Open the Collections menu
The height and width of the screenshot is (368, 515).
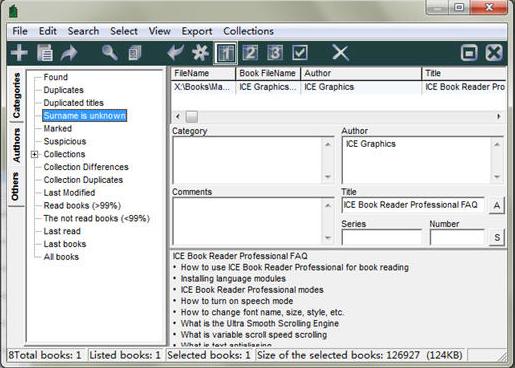click(248, 31)
